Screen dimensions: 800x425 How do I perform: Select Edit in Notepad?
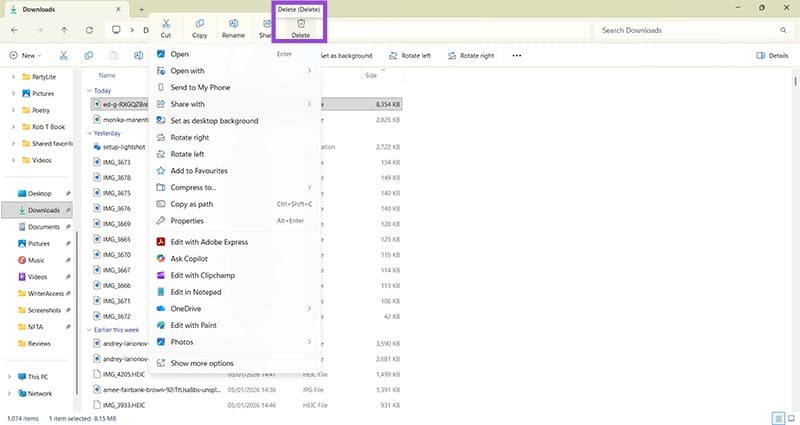pyautogui.click(x=235, y=292)
